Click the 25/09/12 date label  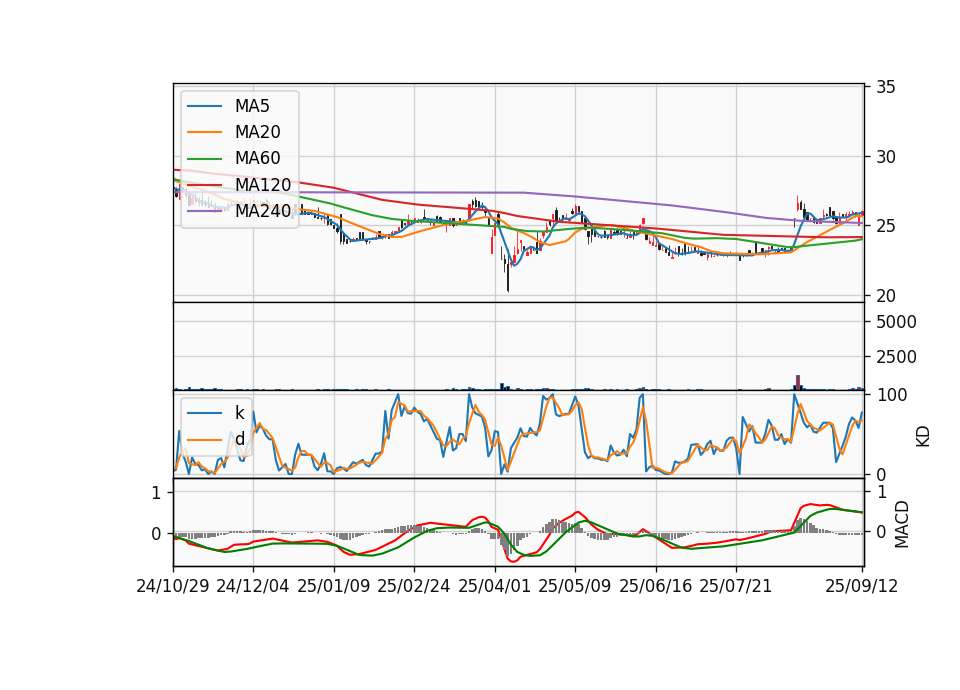click(x=861, y=586)
